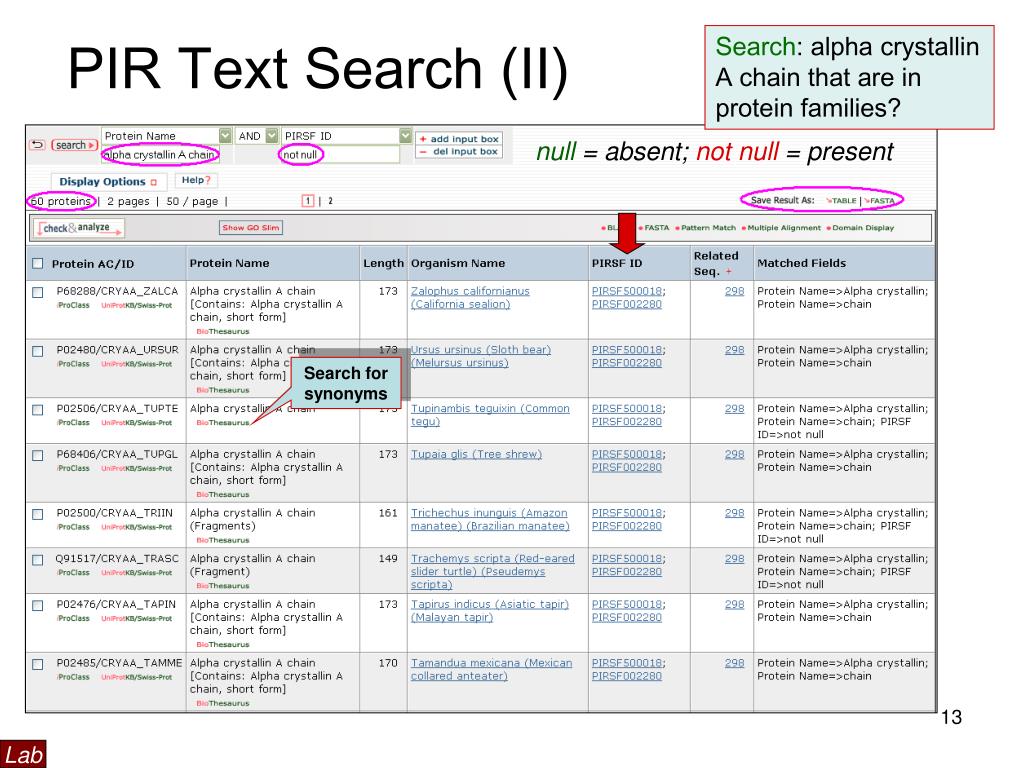Open the Protein Name field dropdown

pos(225,135)
